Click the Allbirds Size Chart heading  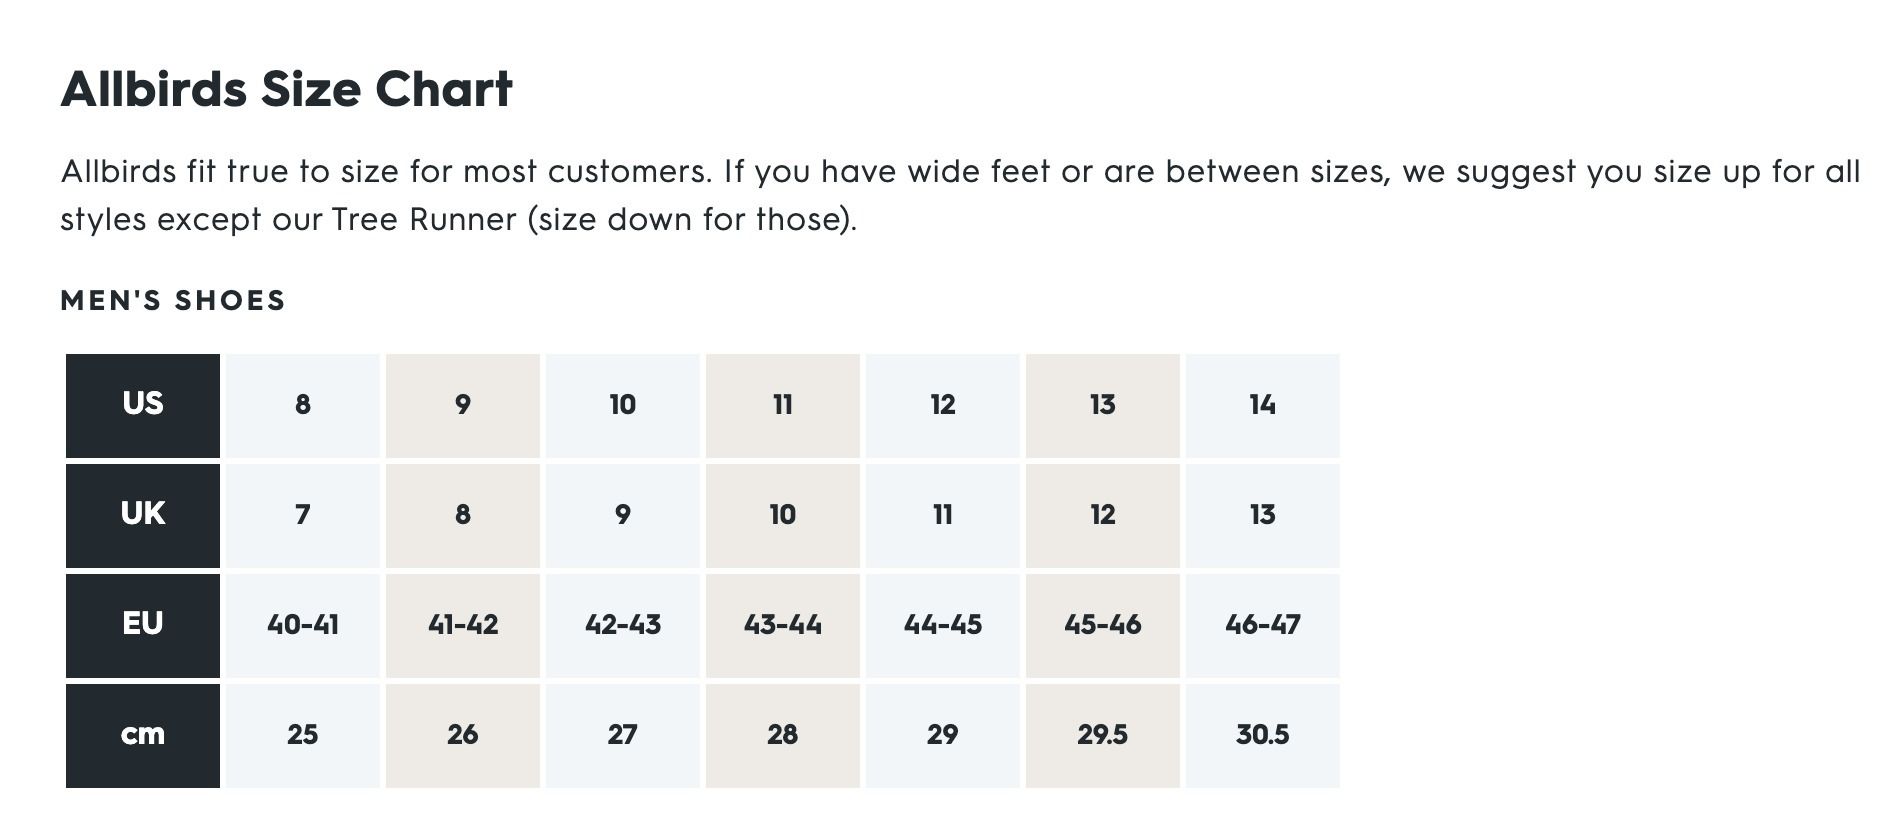click(287, 89)
